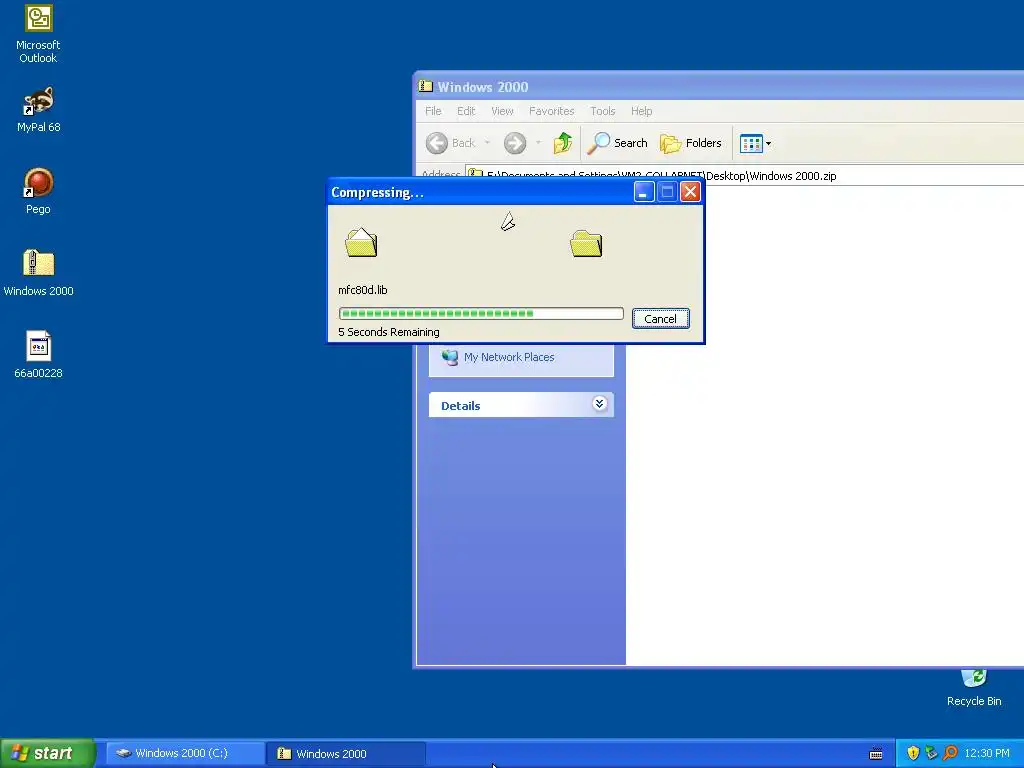Click the 12:30 PM clock
This screenshot has height=768, width=1024.
point(987,754)
